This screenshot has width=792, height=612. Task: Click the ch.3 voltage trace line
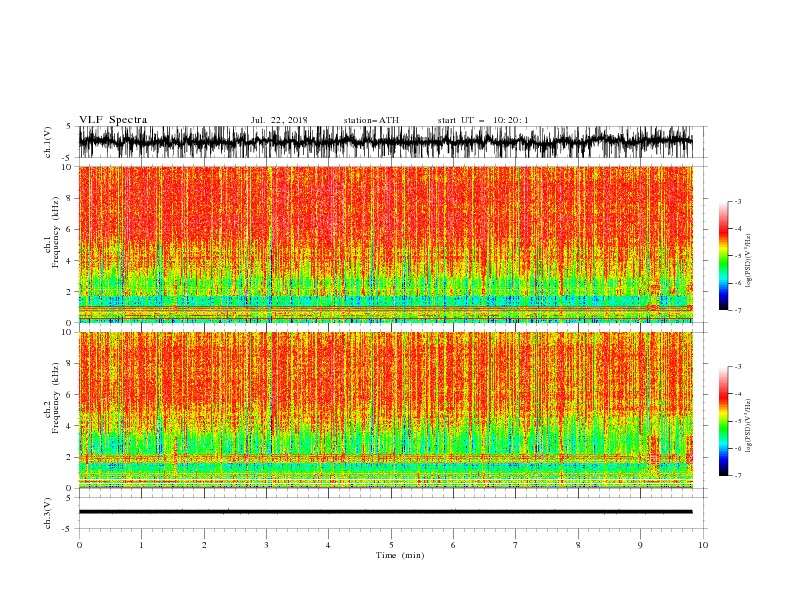(385, 512)
